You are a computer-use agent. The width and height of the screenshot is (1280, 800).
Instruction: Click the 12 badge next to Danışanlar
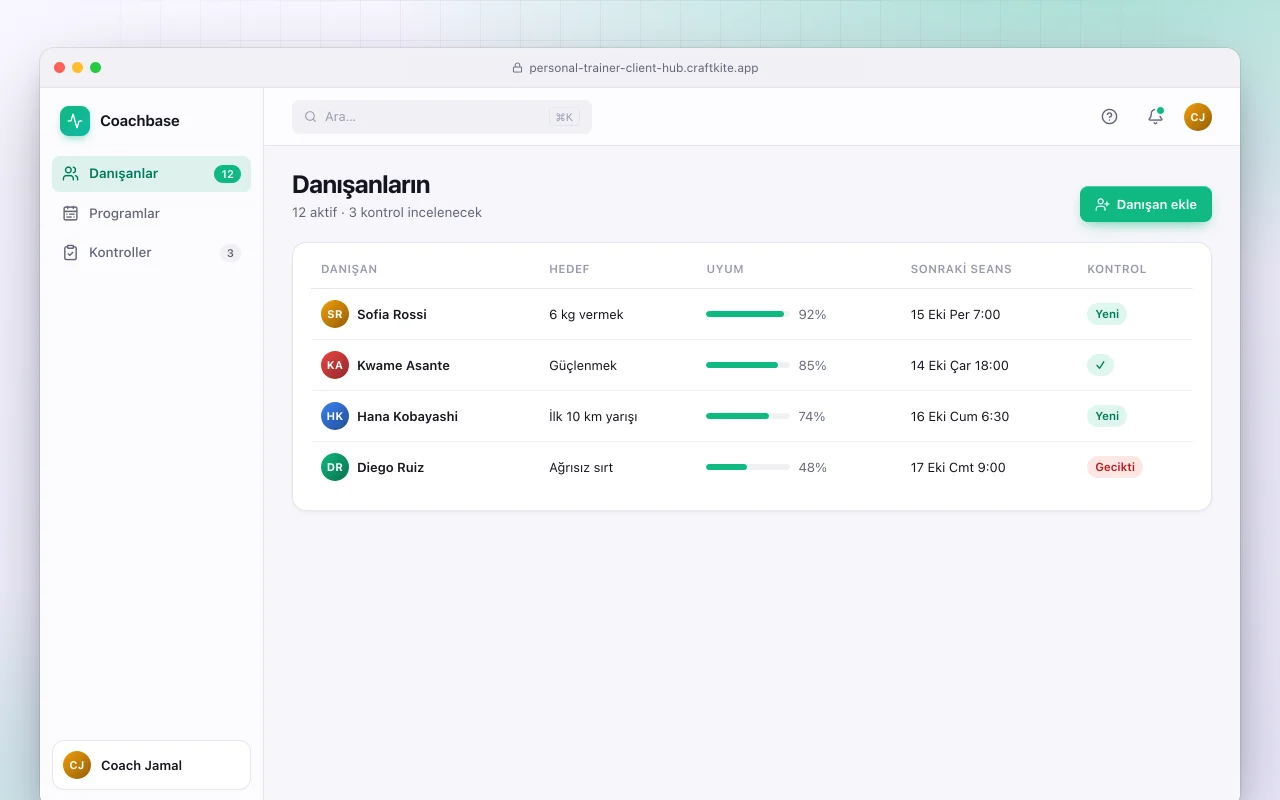tap(227, 174)
